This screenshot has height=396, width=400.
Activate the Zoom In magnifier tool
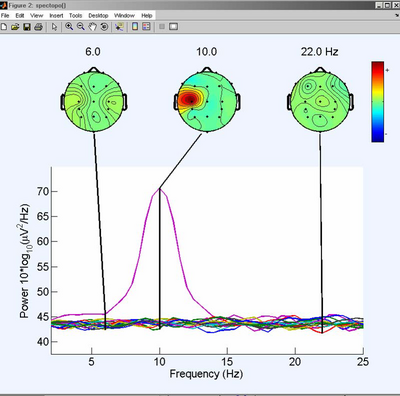[69, 27]
